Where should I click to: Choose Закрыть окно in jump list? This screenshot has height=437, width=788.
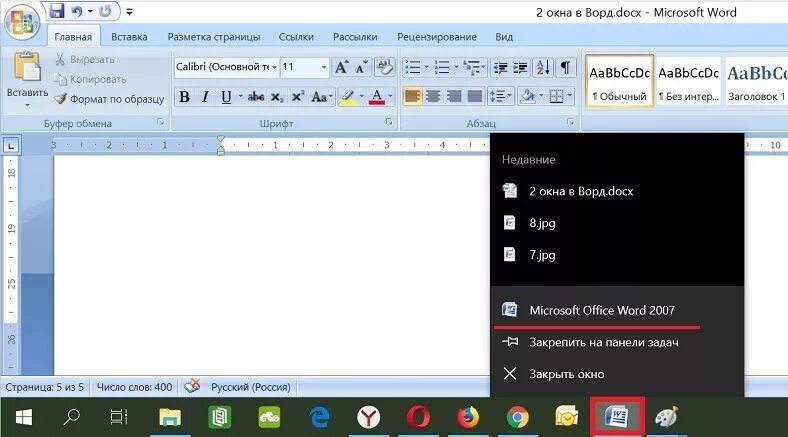coord(617,374)
